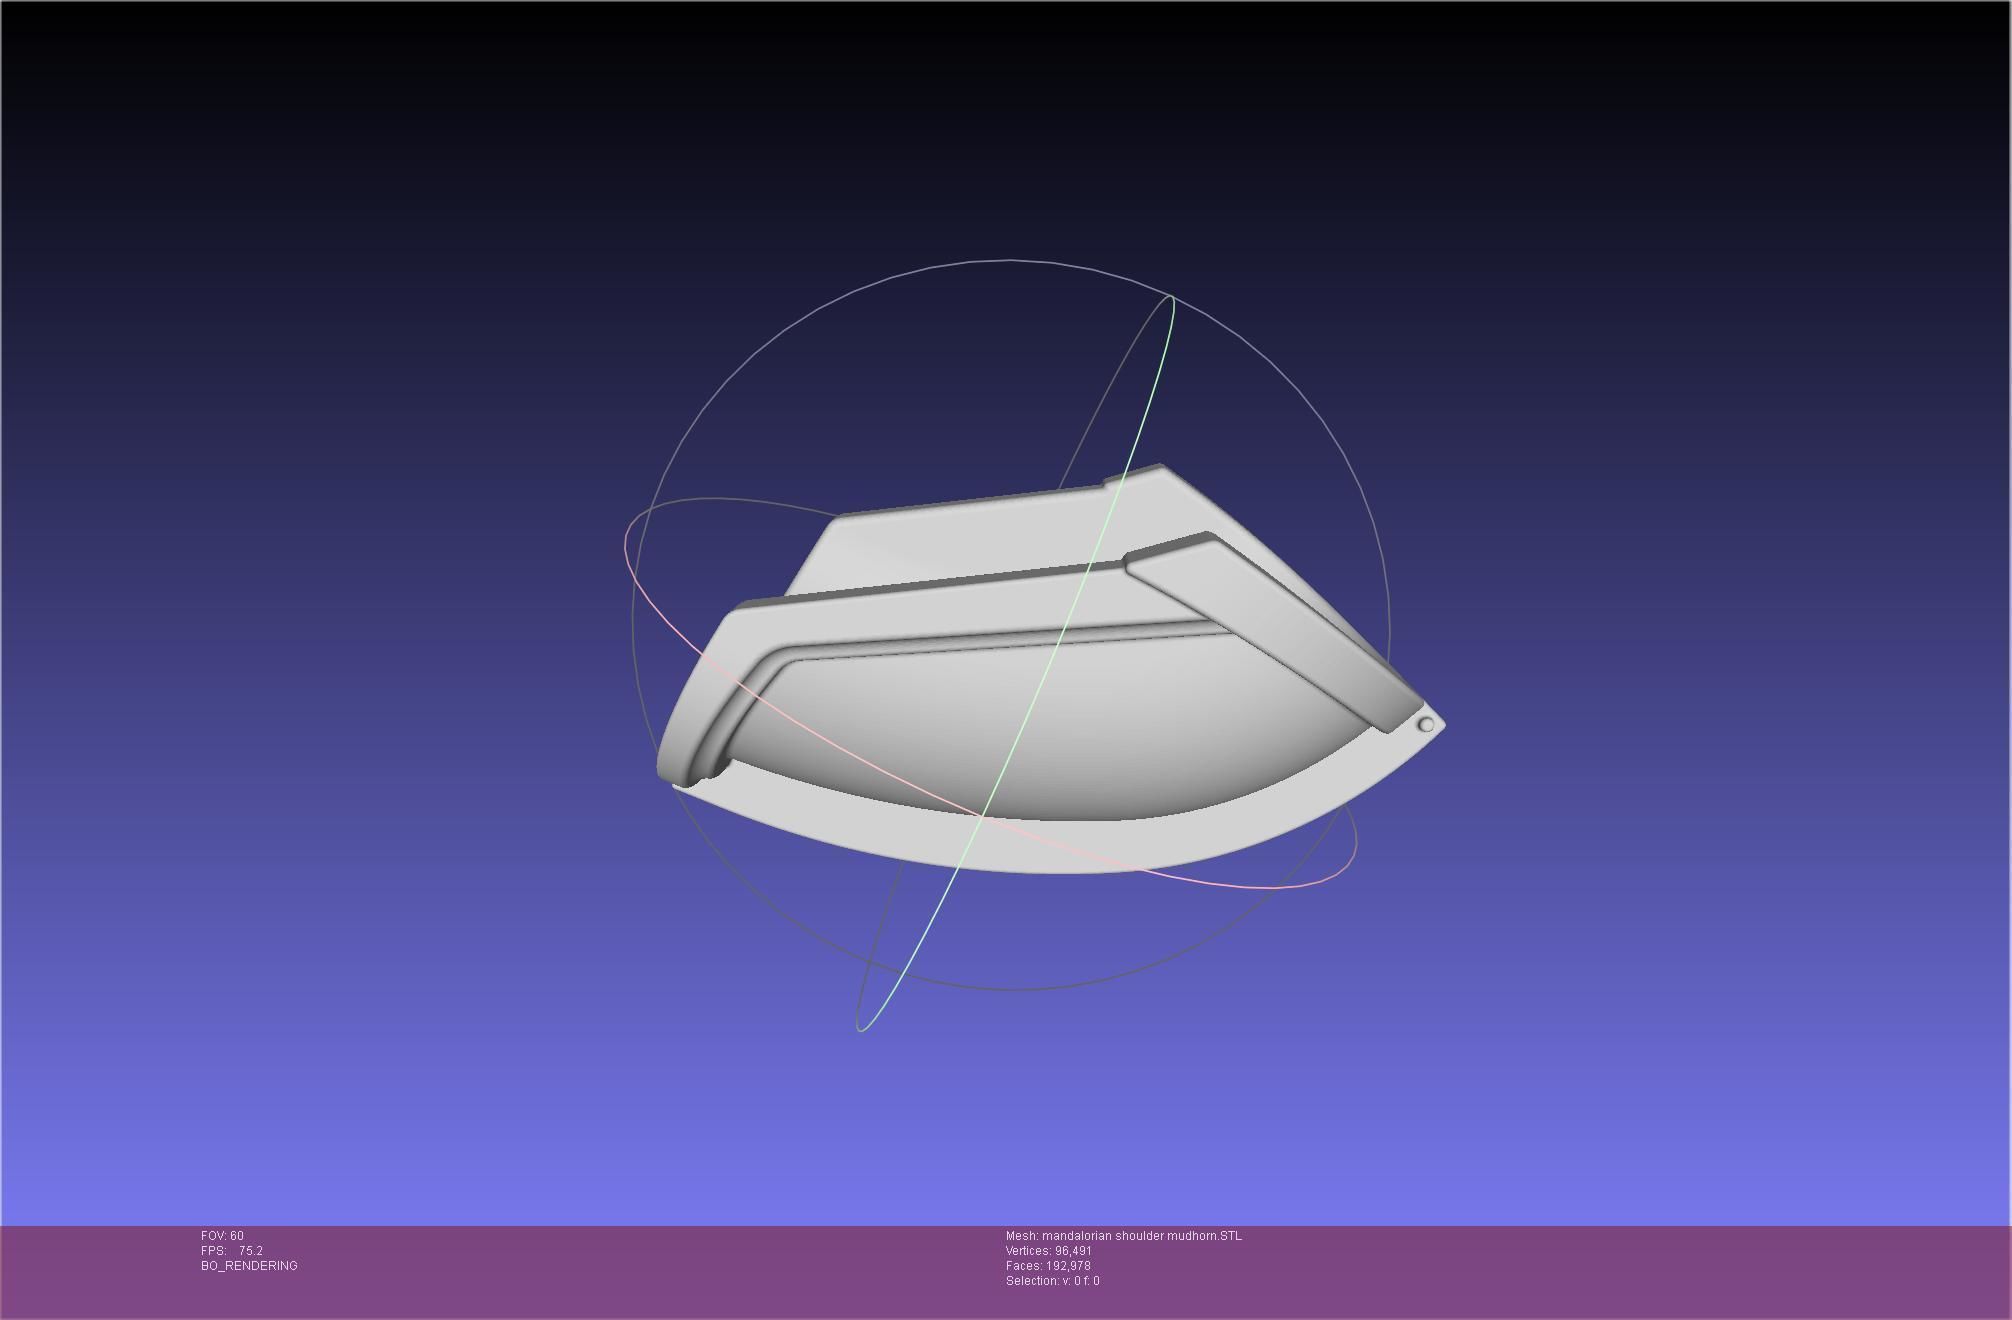Click the Vertices: 96,491 count

[x=1048, y=1251]
